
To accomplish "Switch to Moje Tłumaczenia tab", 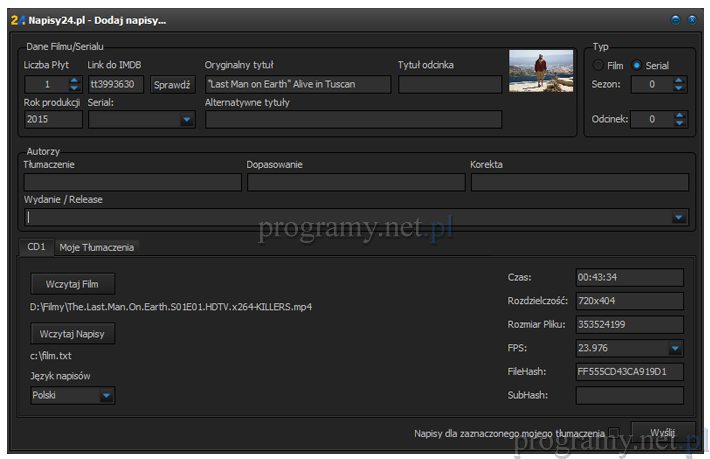I will point(97,247).
